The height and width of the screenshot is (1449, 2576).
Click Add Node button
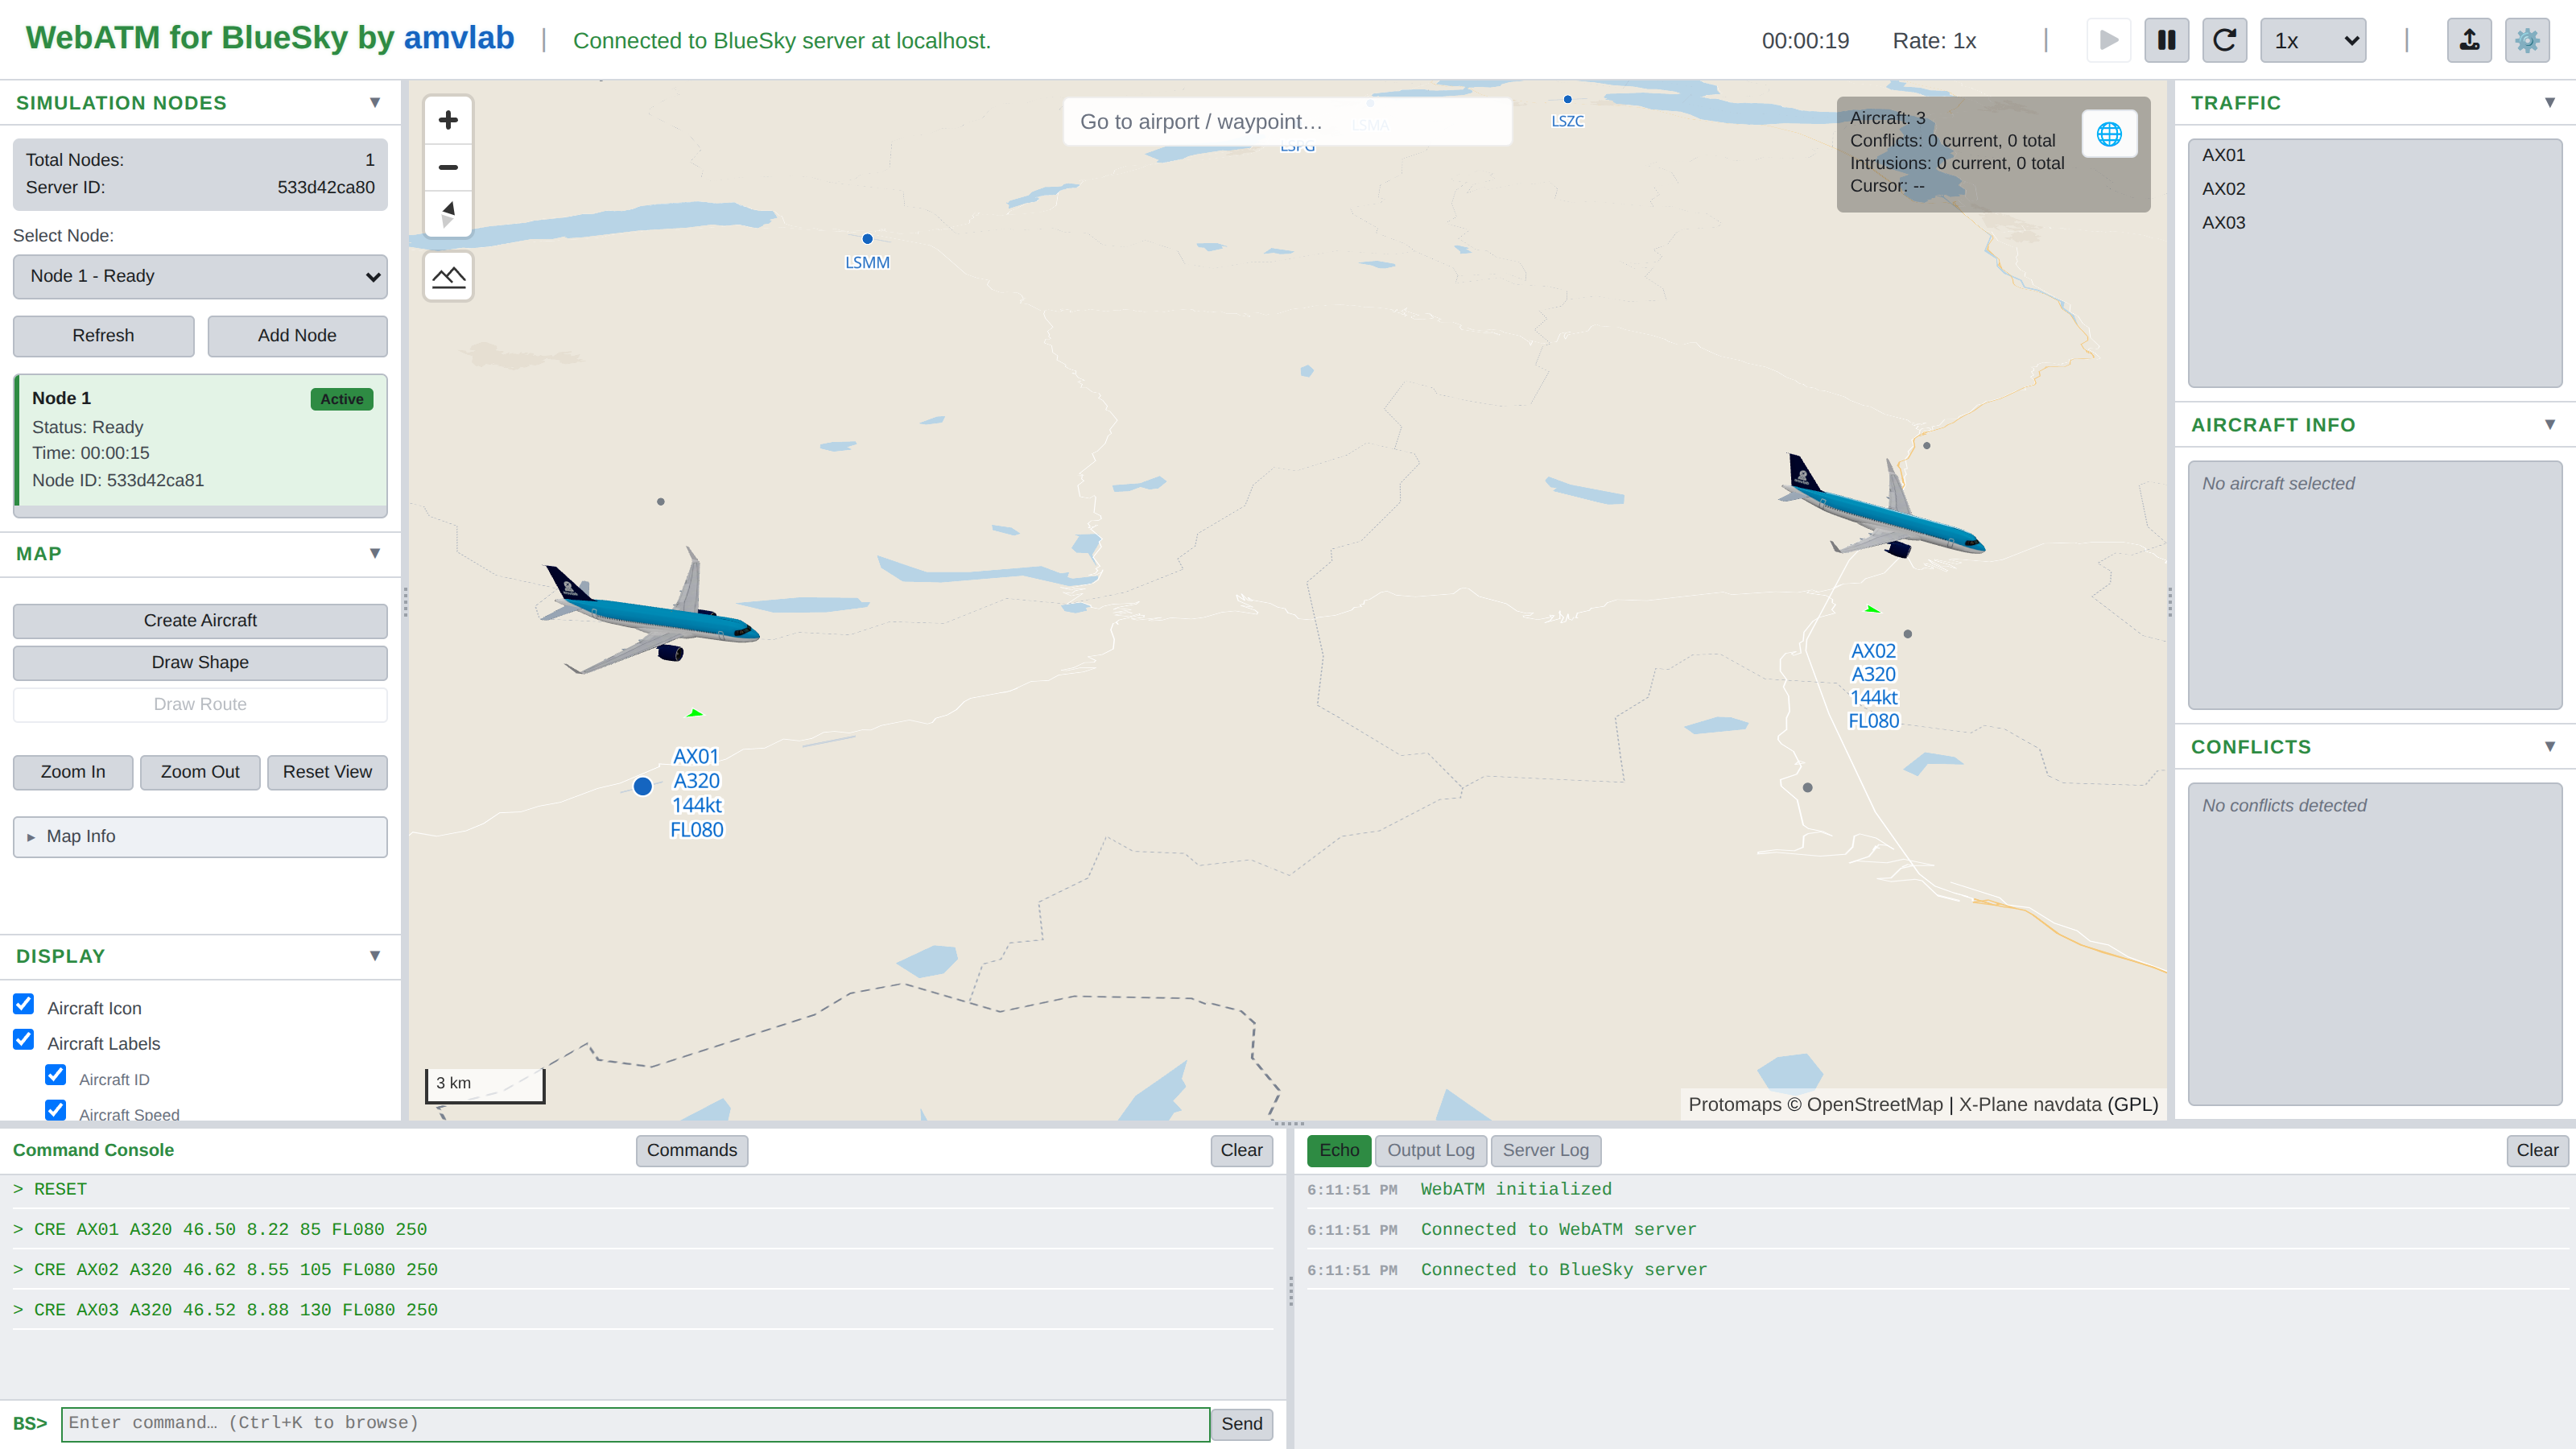(x=297, y=336)
